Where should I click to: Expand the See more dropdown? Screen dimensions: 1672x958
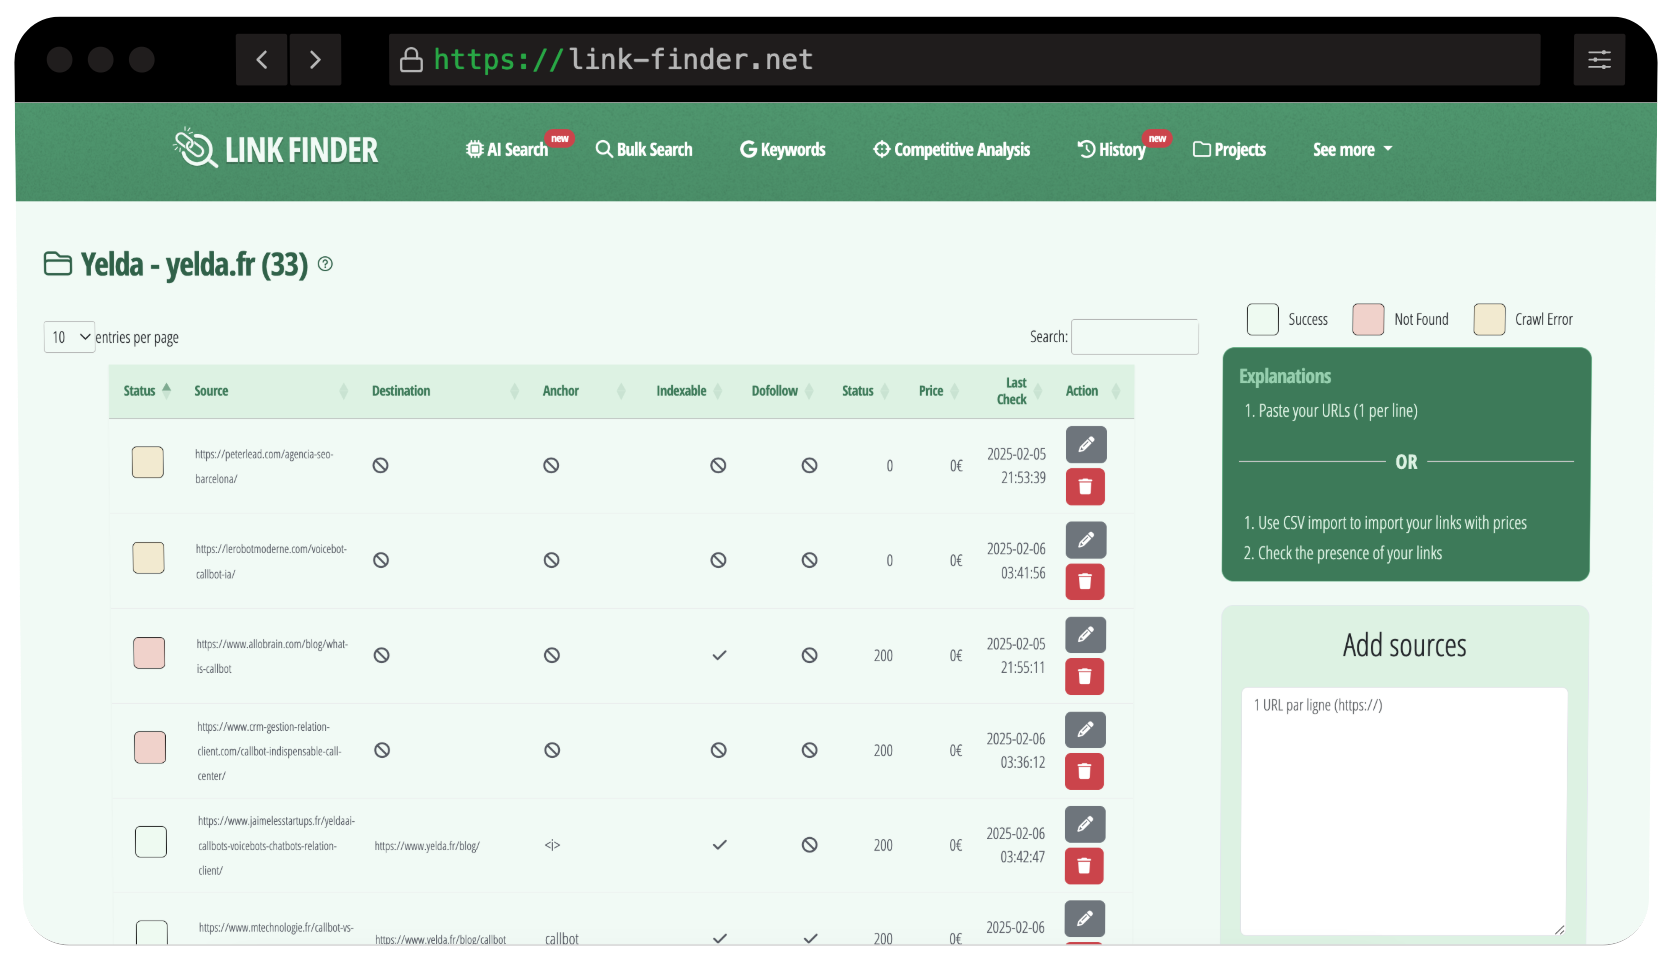click(x=1352, y=149)
